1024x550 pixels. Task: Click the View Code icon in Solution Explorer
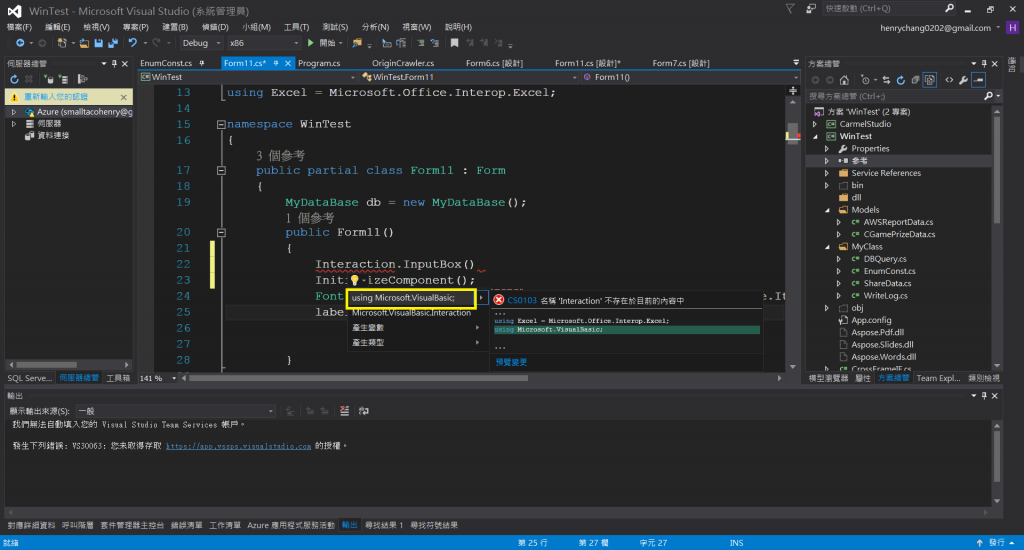click(949, 80)
